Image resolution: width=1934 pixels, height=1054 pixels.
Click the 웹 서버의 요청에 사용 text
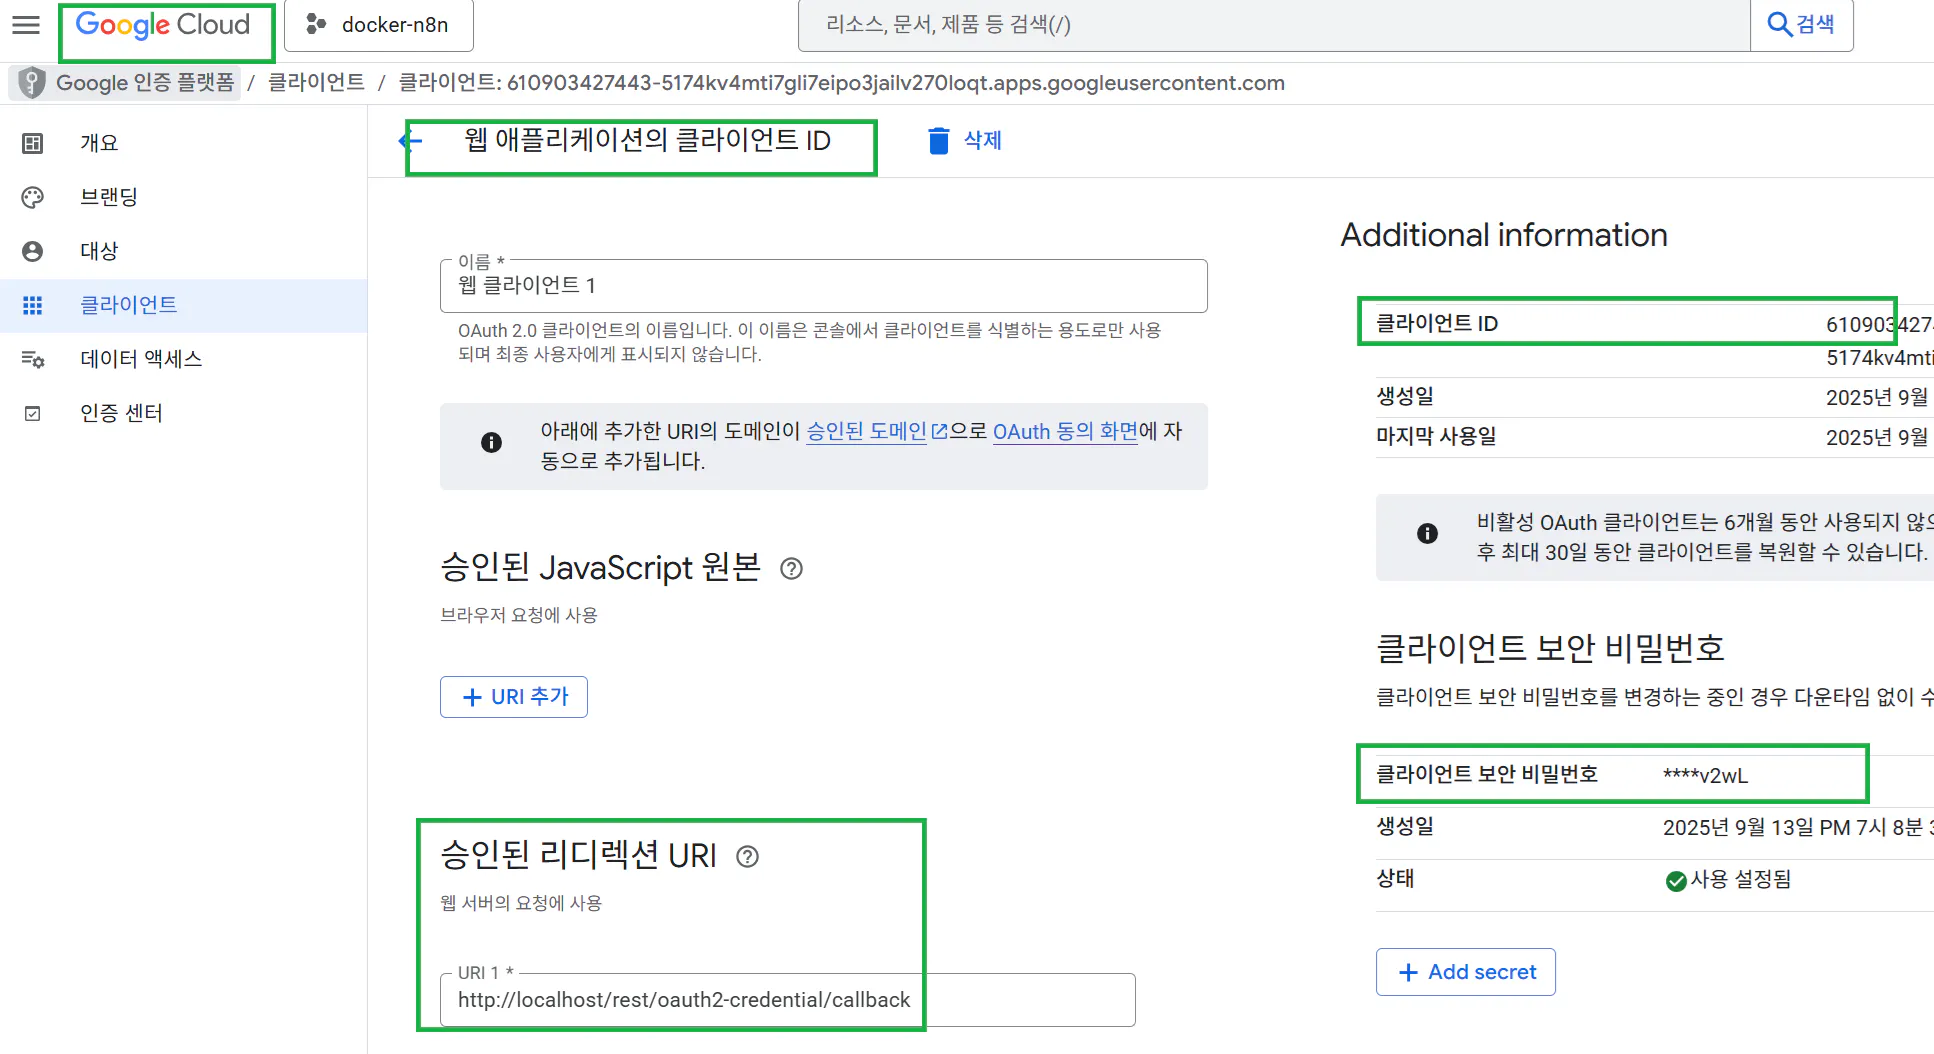521,903
